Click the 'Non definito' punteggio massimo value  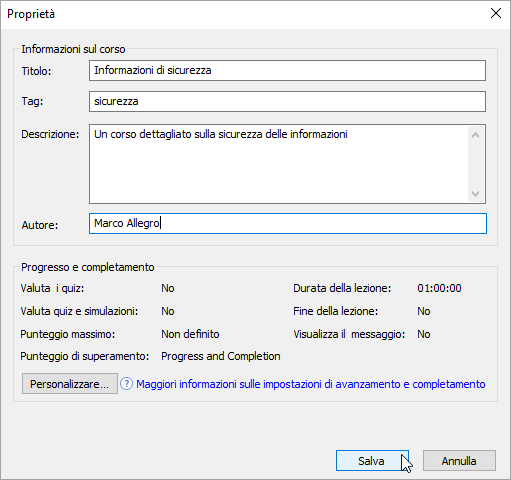[190, 334]
